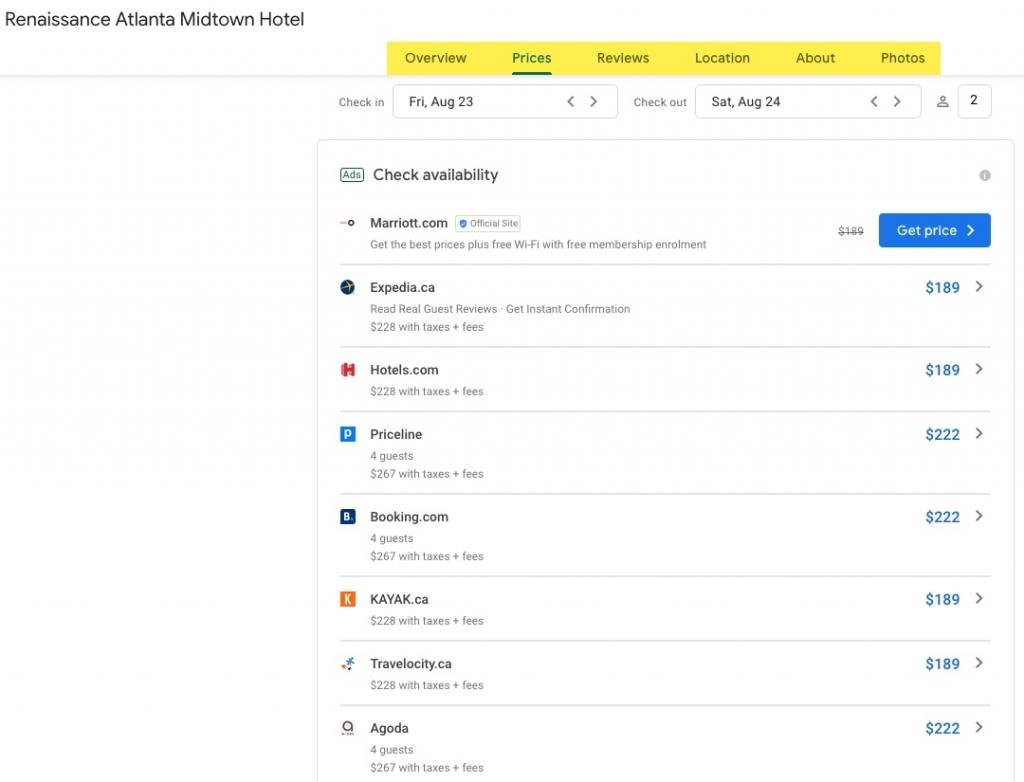Change the guest count field
This screenshot has height=782, width=1024.
tap(974, 101)
